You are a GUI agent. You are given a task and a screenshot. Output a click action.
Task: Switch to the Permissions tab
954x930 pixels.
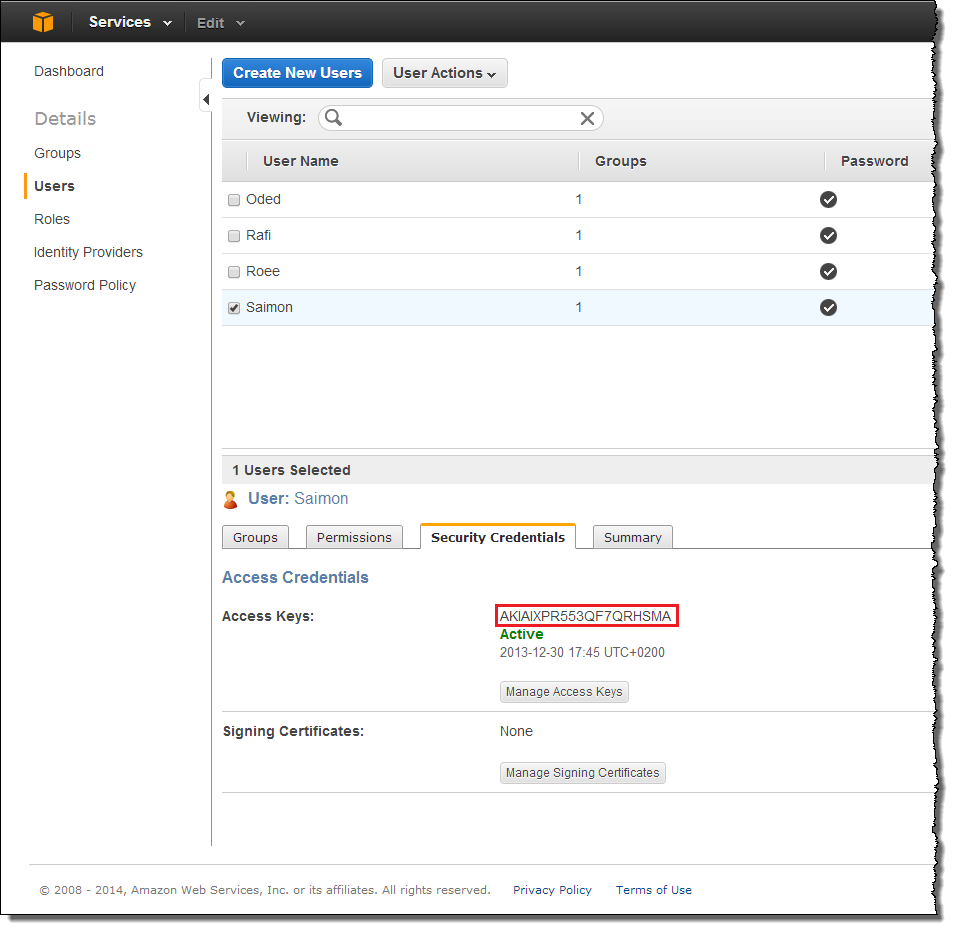pyautogui.click(x=354, y=537)
